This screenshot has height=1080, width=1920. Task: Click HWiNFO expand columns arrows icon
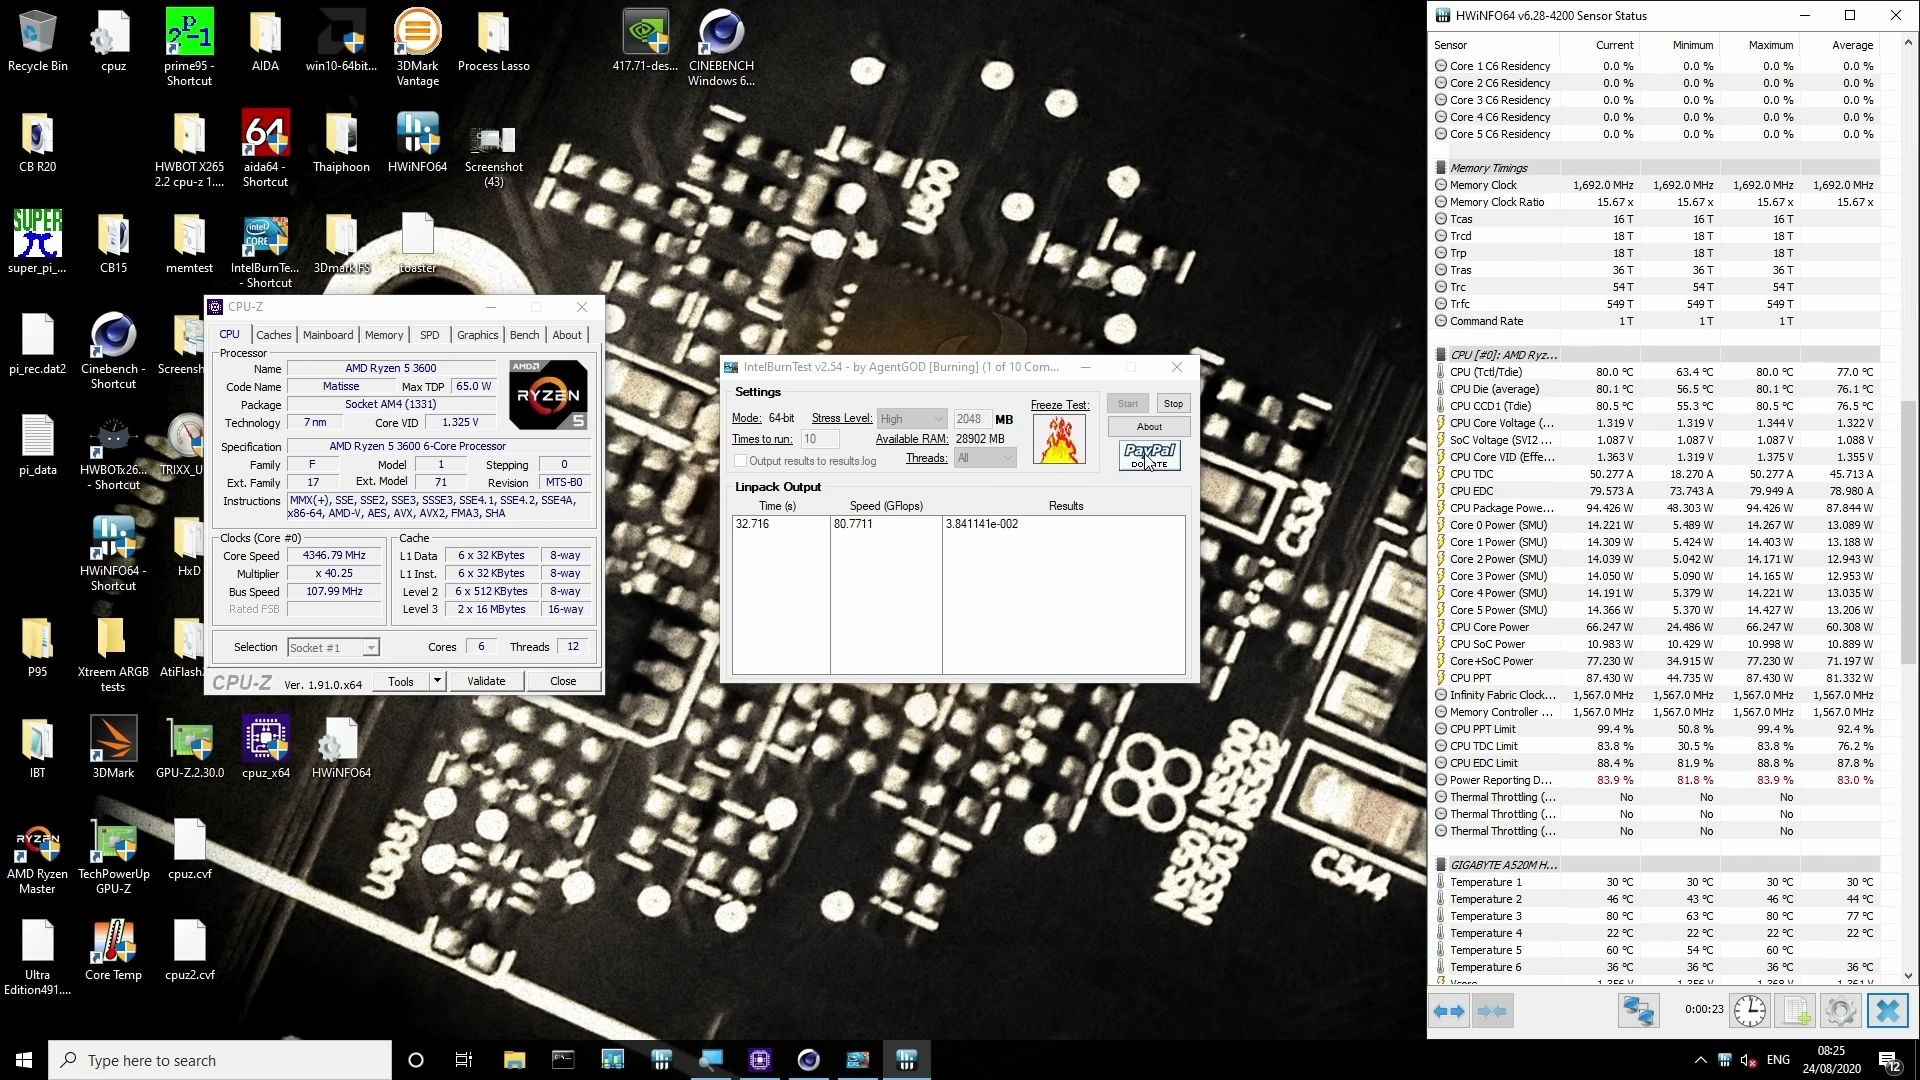pos(1449,1011)
